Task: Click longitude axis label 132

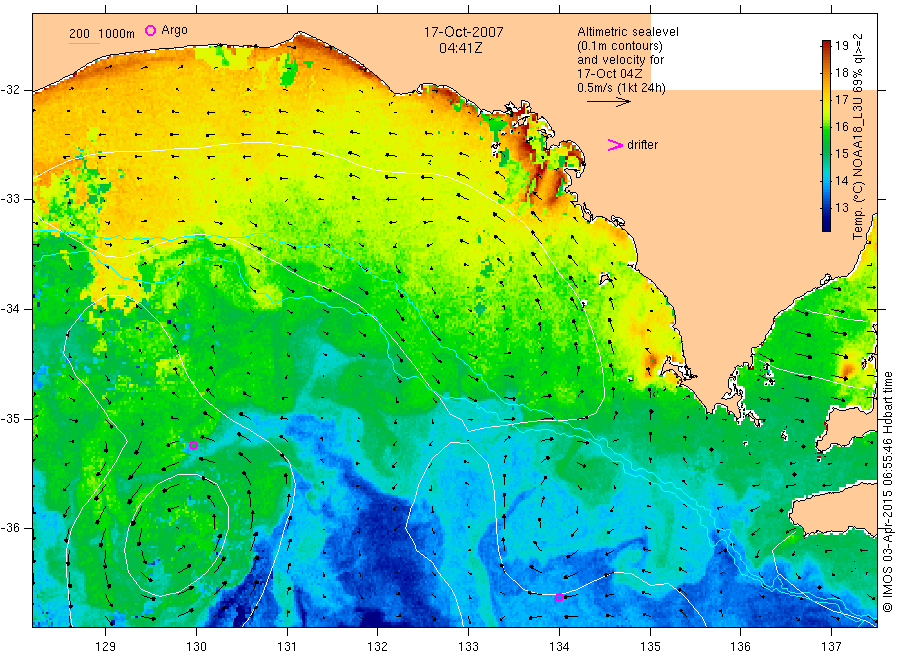Action: (x=378, y=647)
